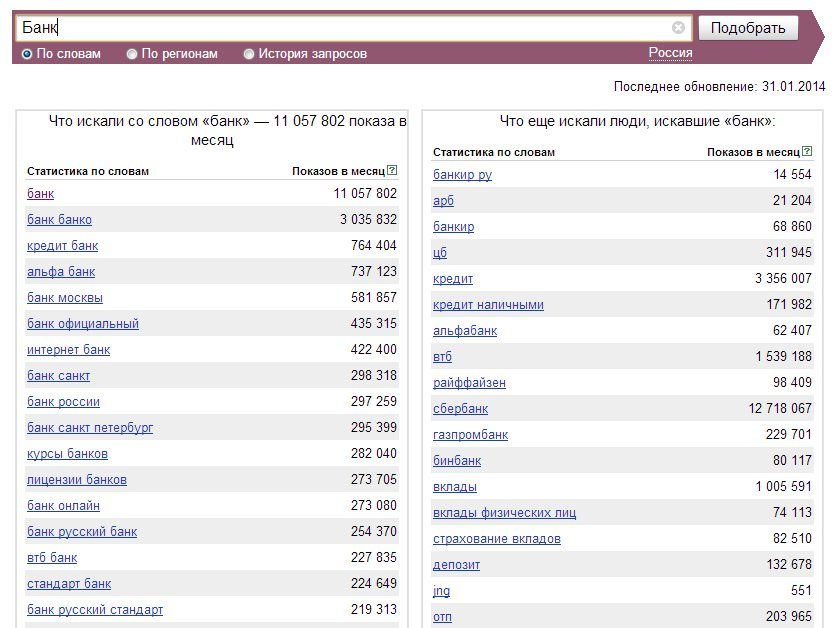Image resolution: width=835 pixels, height=628 pixels.
Task: Select the История запросов radio button
Action: pyautogui.click(x=249, y=54)
